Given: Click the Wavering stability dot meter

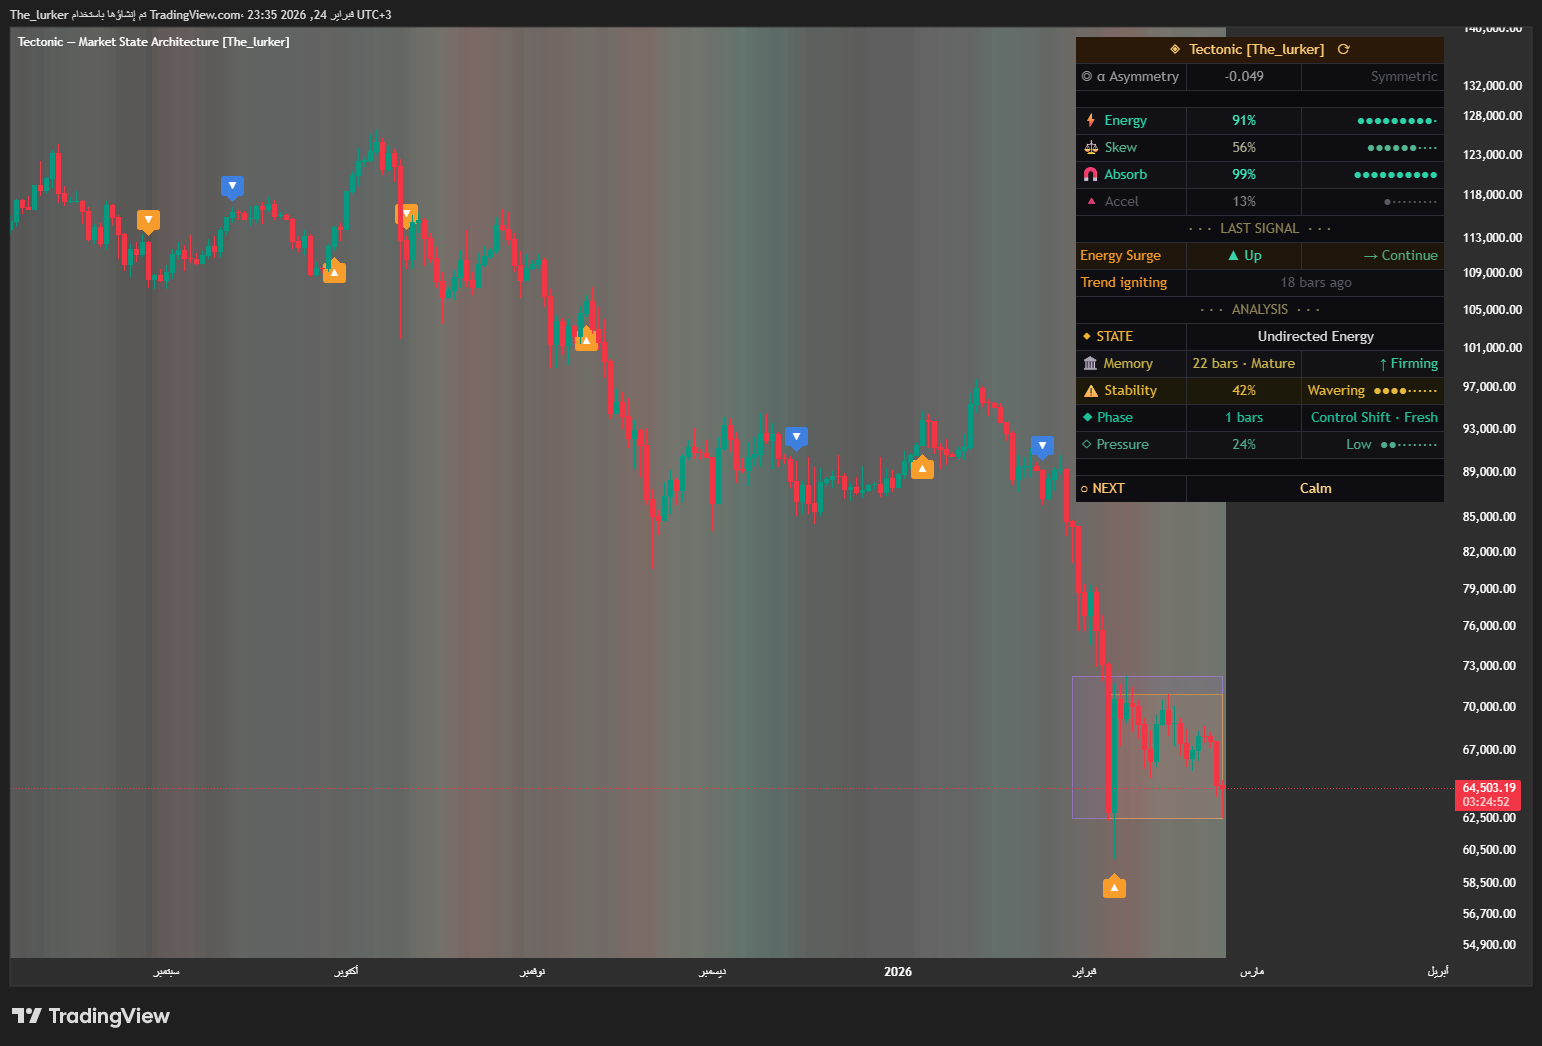Looking at the screenshot, I should pyautogui.click(x=1405, y=391).
